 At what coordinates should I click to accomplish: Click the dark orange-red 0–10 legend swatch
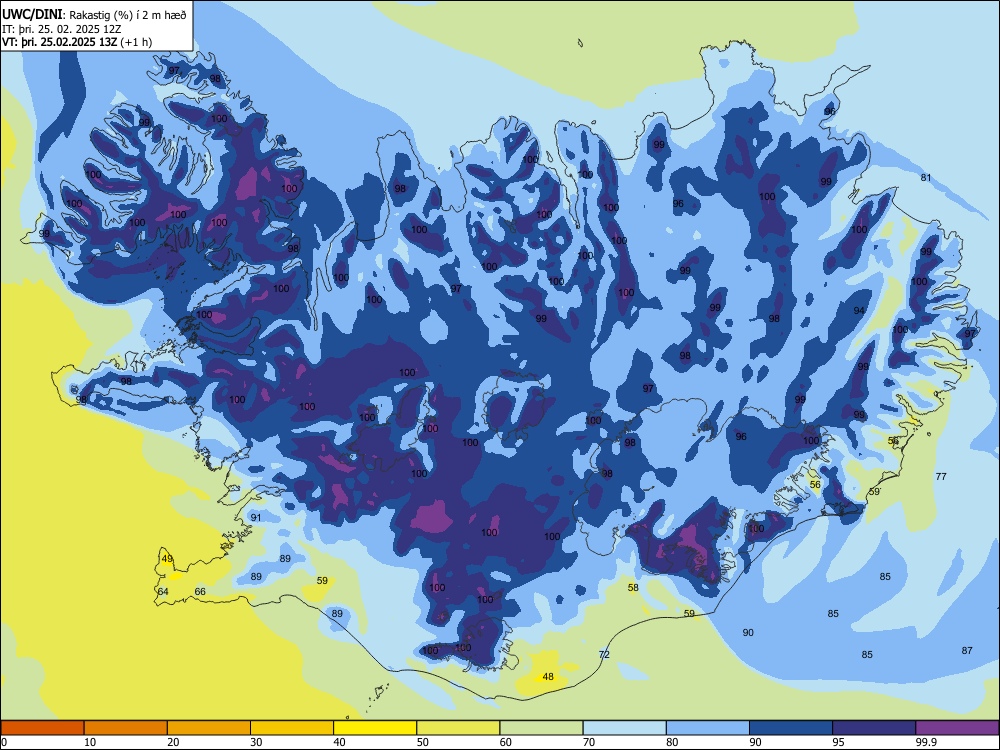[x=42, y=728]
